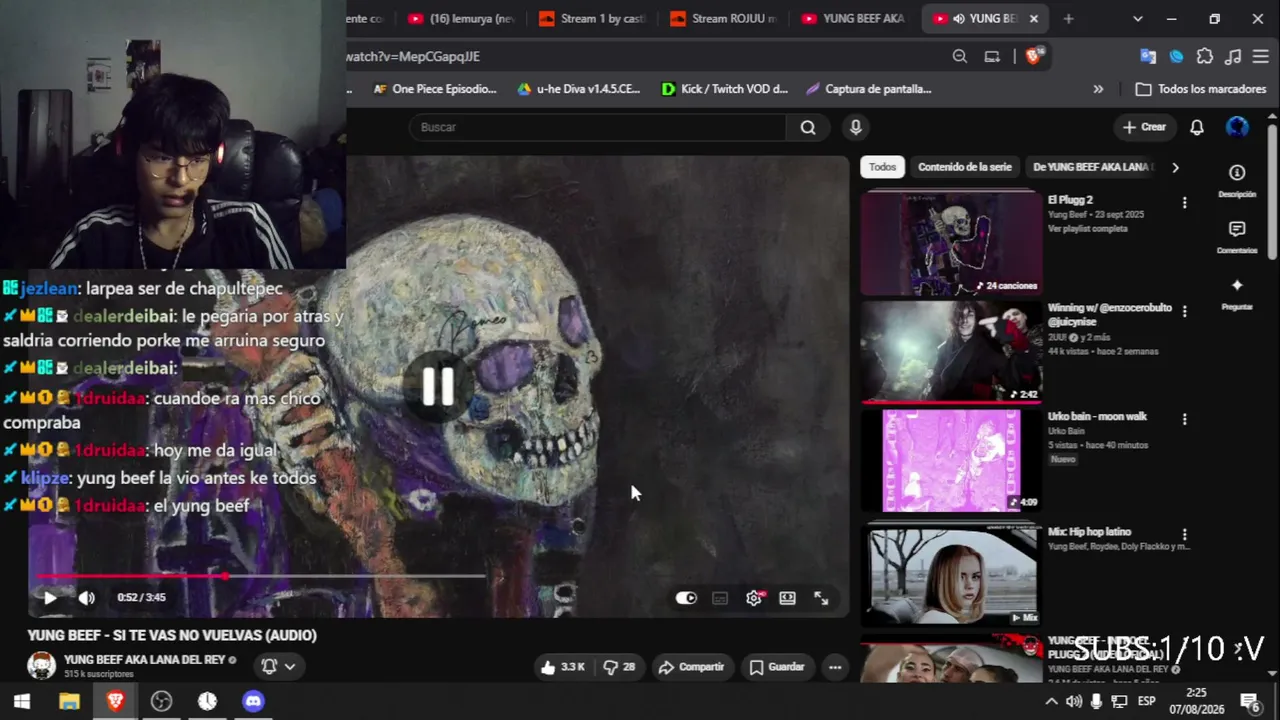The height and width of the screenshot is (720, 1280).
Task: Open the Comentarios panel
Action: (x=1237, y=238)
